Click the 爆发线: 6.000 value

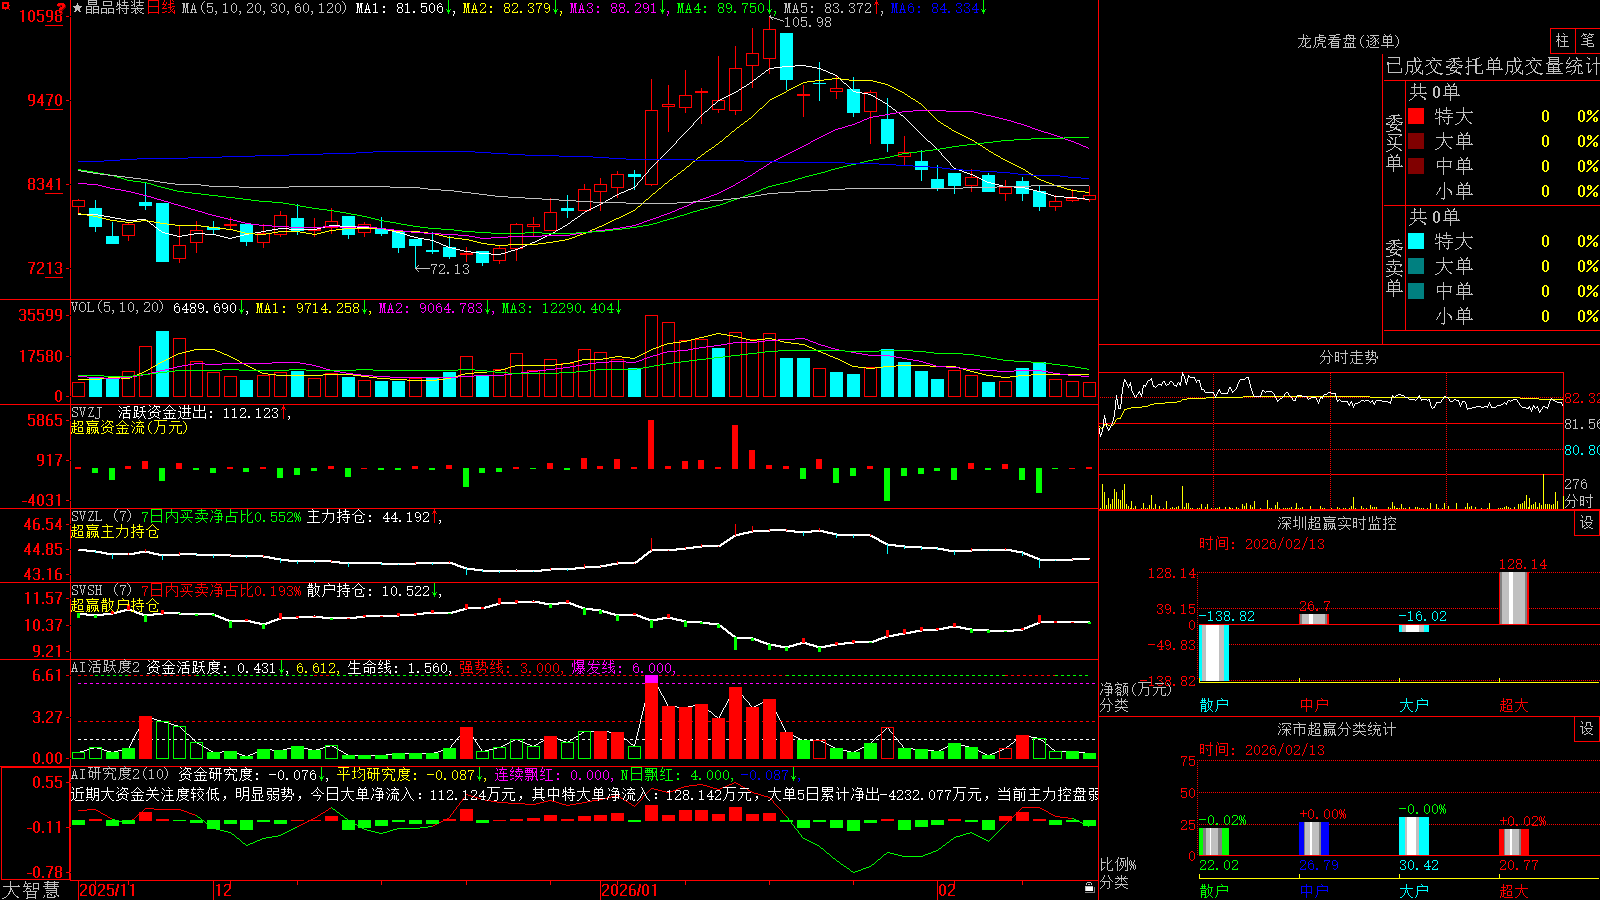(622, 668)
